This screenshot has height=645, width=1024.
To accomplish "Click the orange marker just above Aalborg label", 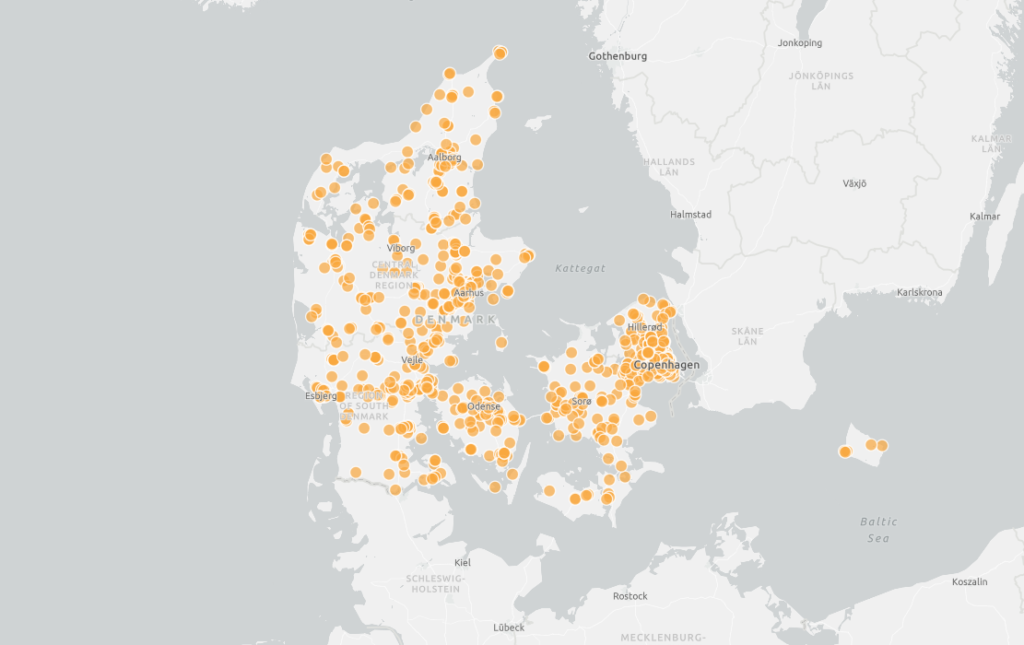I will click(x=447, y=145).
